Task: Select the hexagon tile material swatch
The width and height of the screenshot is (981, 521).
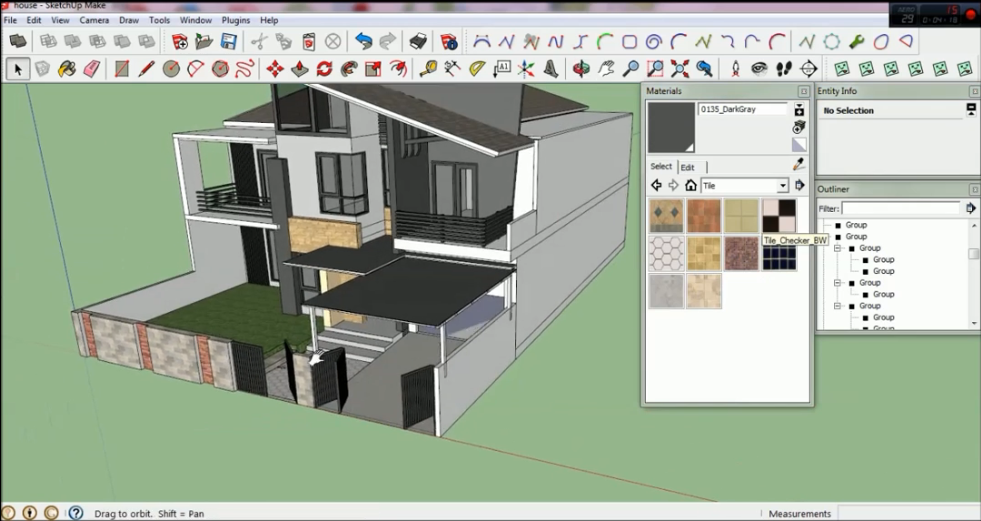Action: click(x=666, y=253)
